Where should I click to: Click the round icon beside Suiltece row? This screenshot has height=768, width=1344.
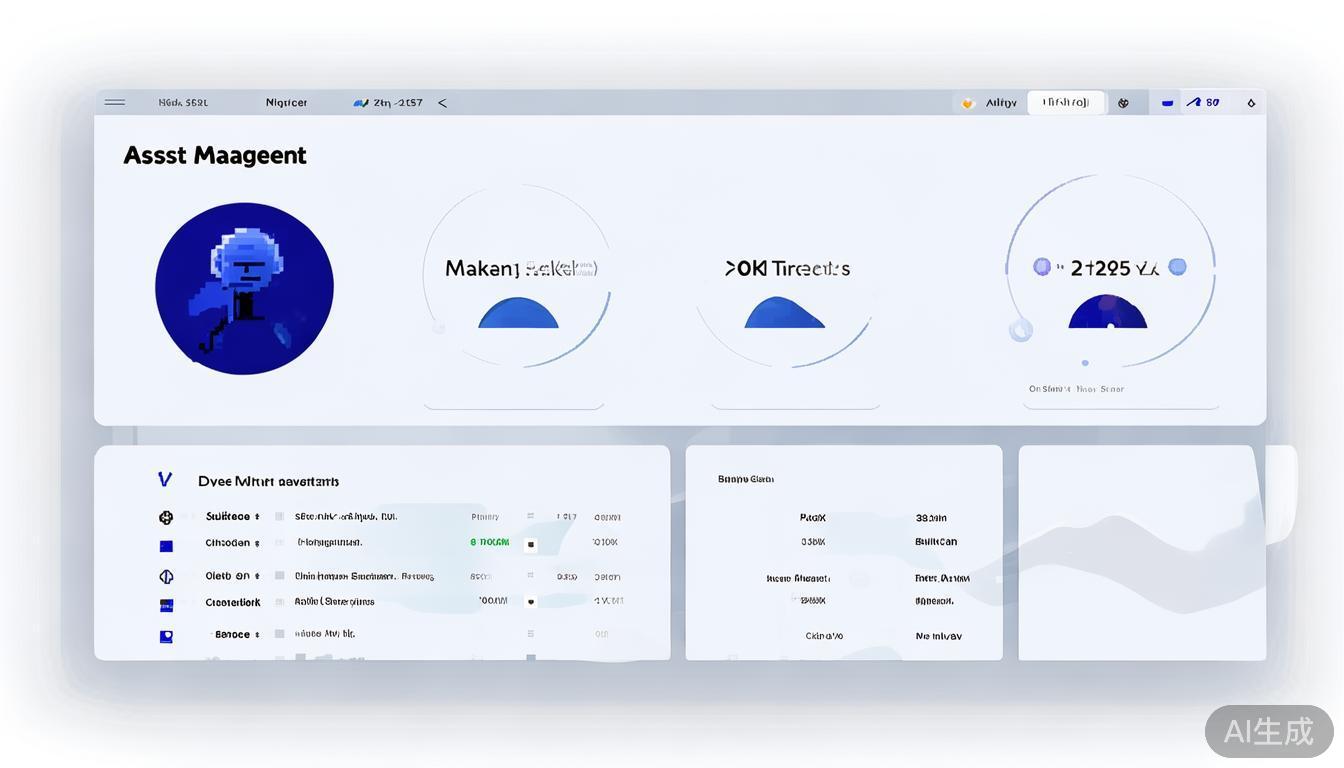click(166, 517)
